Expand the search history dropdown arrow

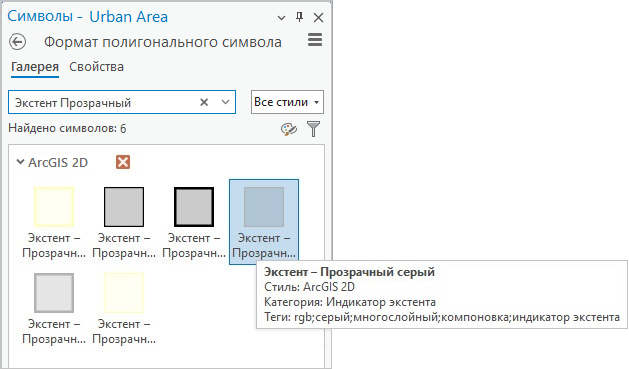point(225,102)
